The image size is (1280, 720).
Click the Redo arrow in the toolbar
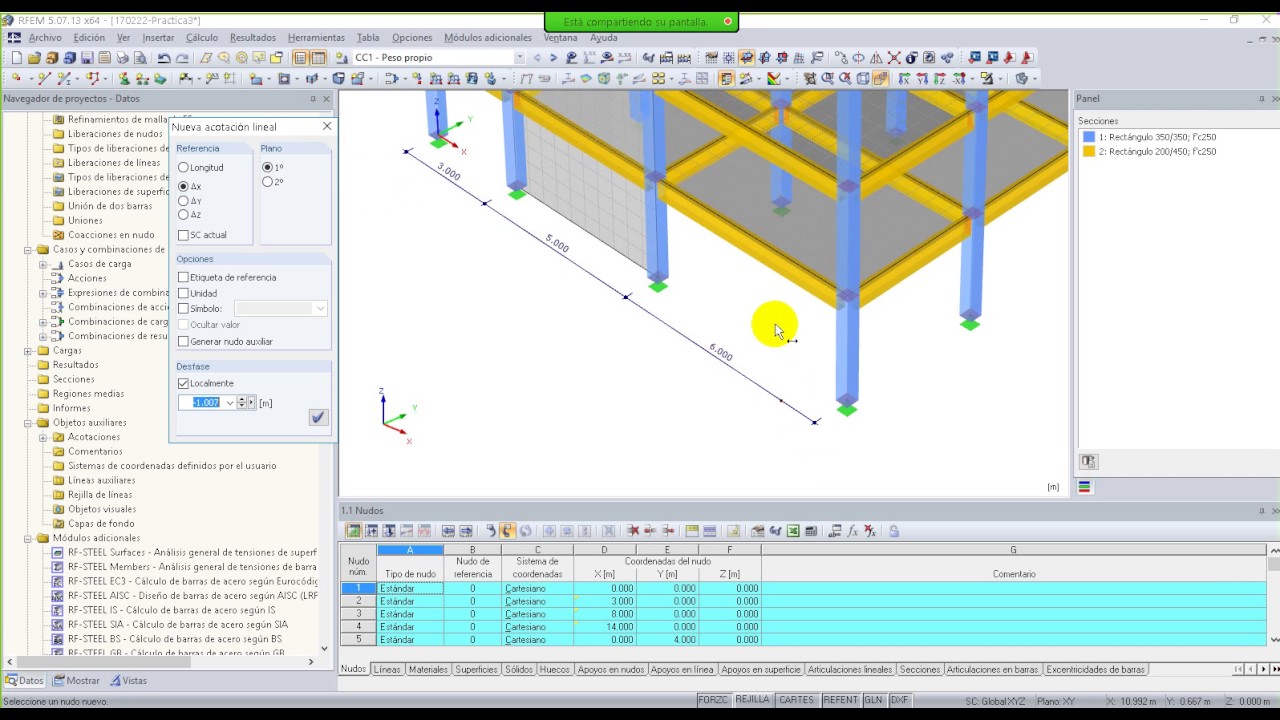pyautogui.click(x=182, y=58)
